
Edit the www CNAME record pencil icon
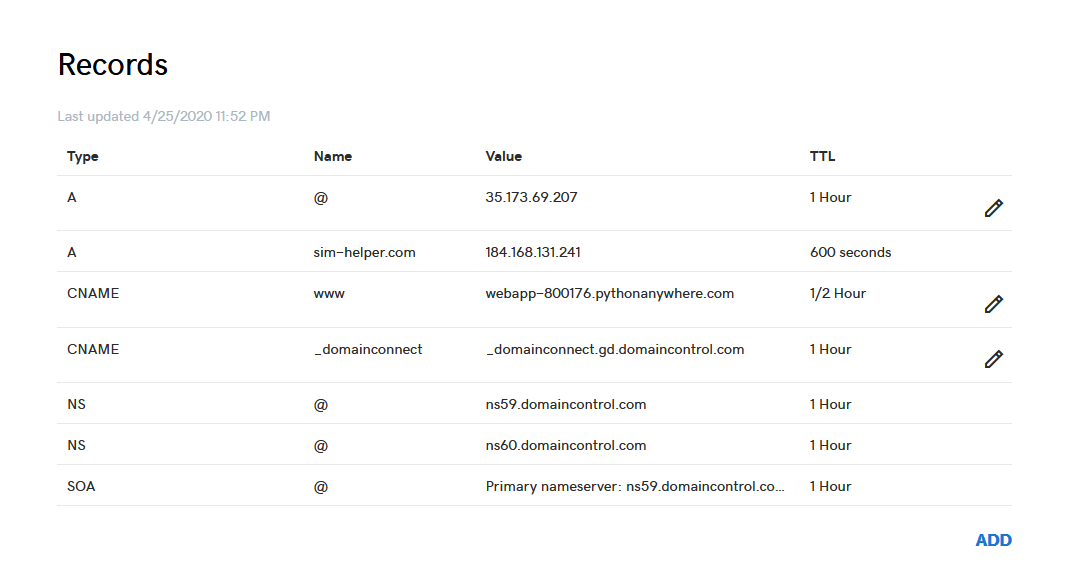tap(993, 304)
